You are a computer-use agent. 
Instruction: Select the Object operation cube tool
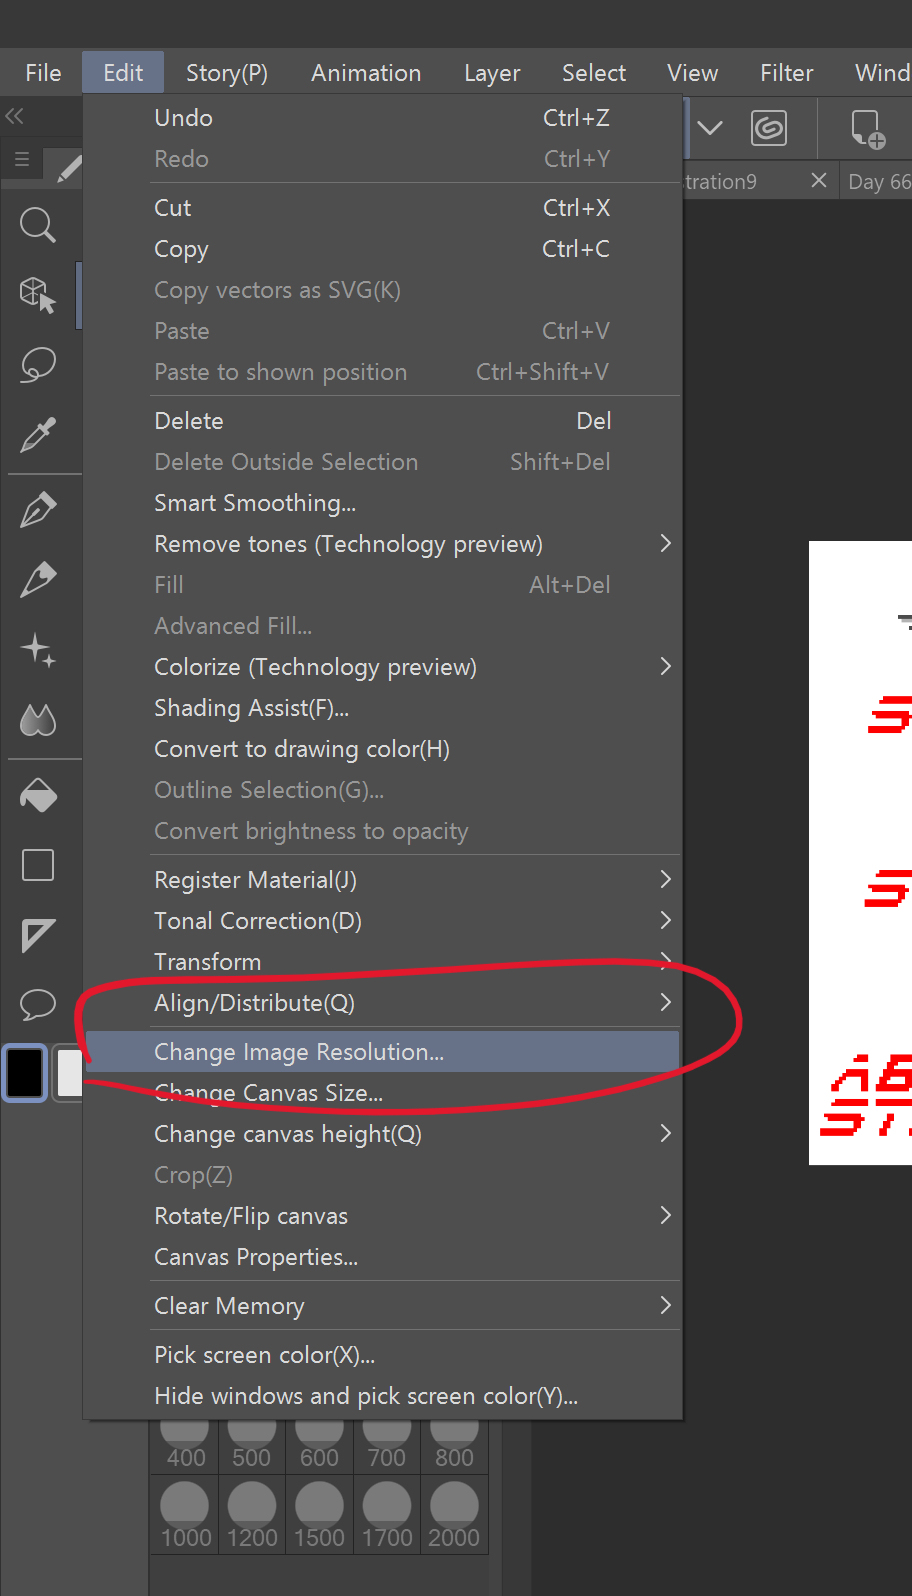click(37, 295)
